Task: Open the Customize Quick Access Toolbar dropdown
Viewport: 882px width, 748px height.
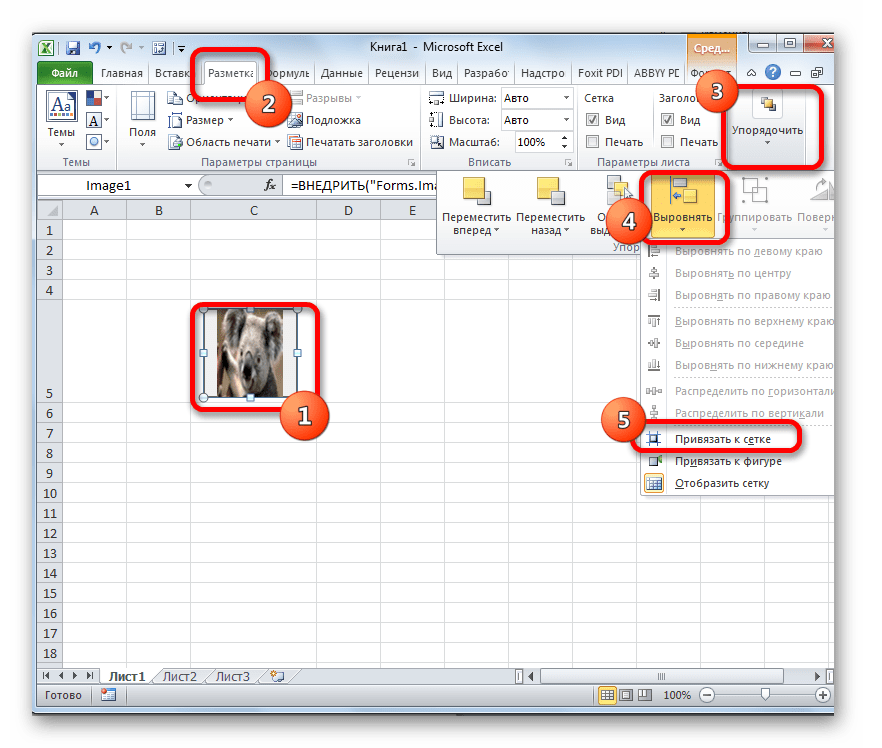Action: point(182,48)
